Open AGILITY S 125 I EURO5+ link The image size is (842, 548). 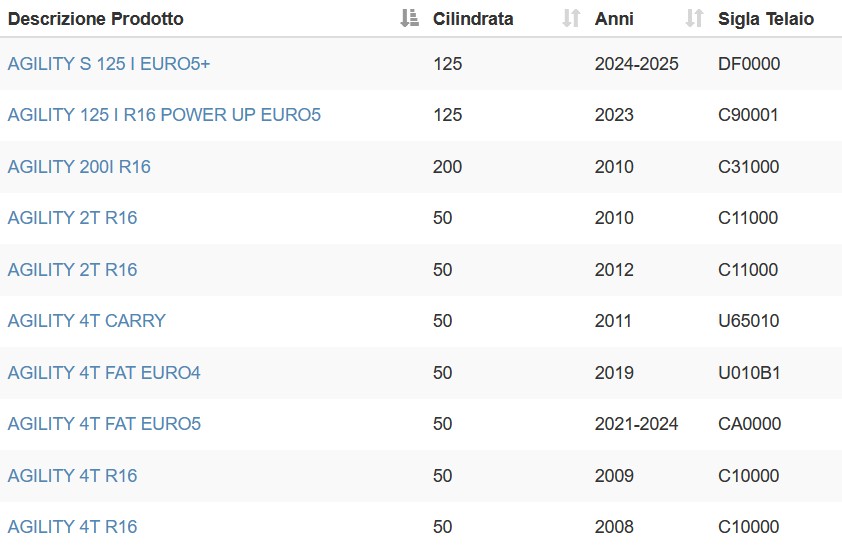coord(109,64)
